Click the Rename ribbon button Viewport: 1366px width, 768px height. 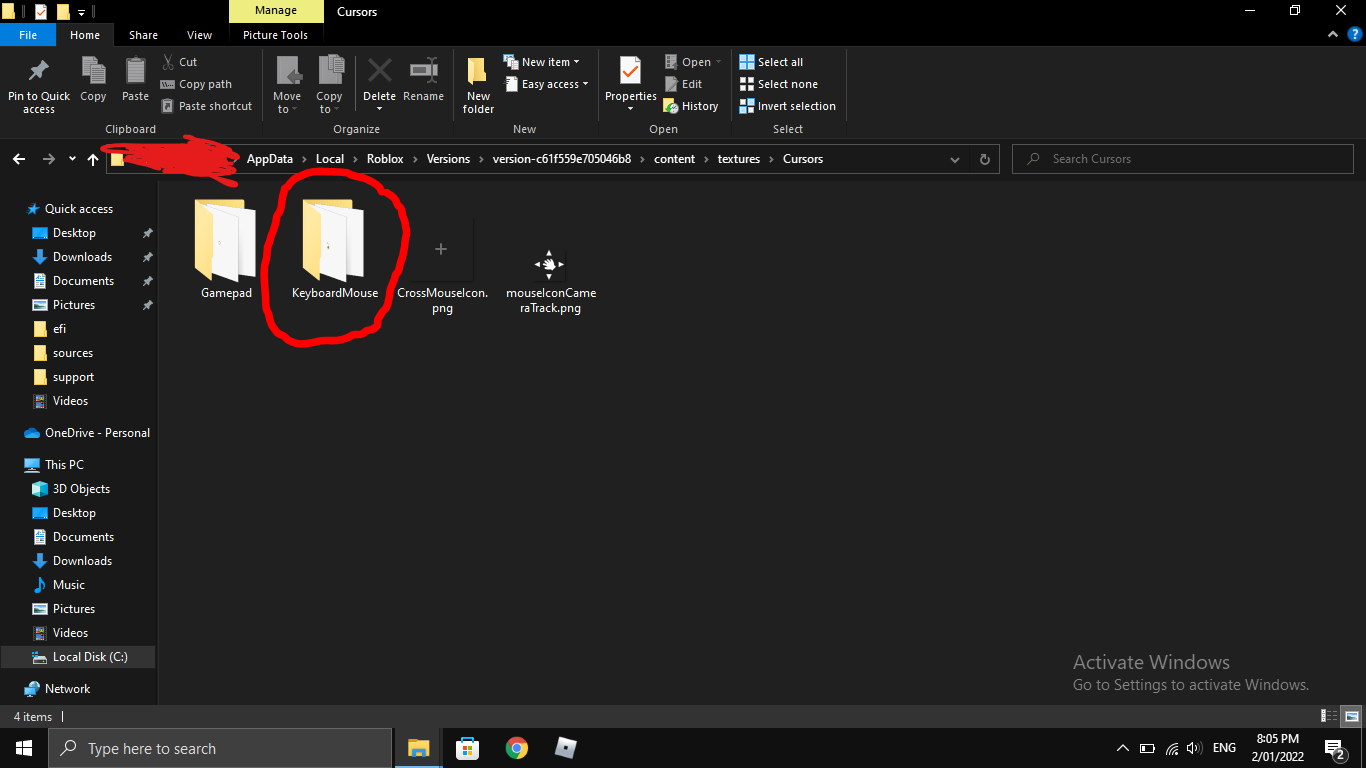[423, 80]
